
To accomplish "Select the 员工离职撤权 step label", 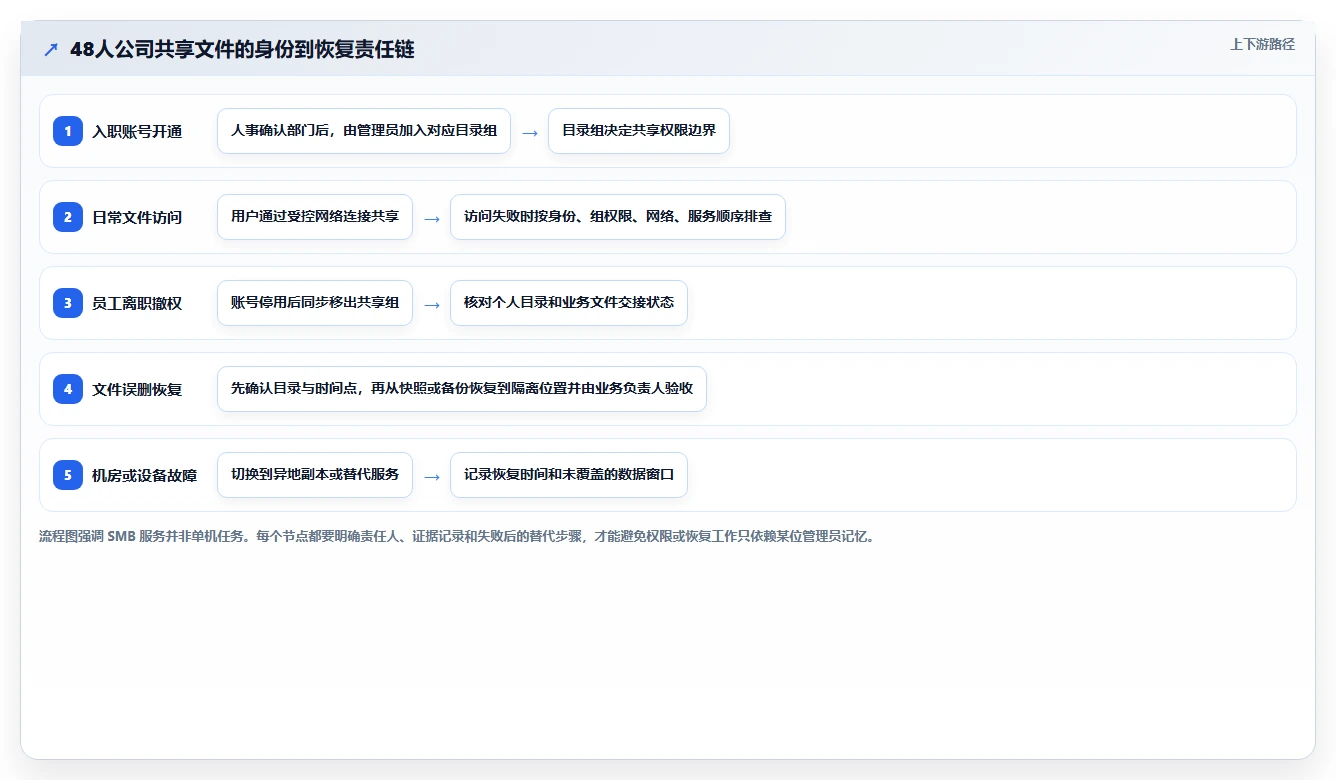I will (137, 303).
